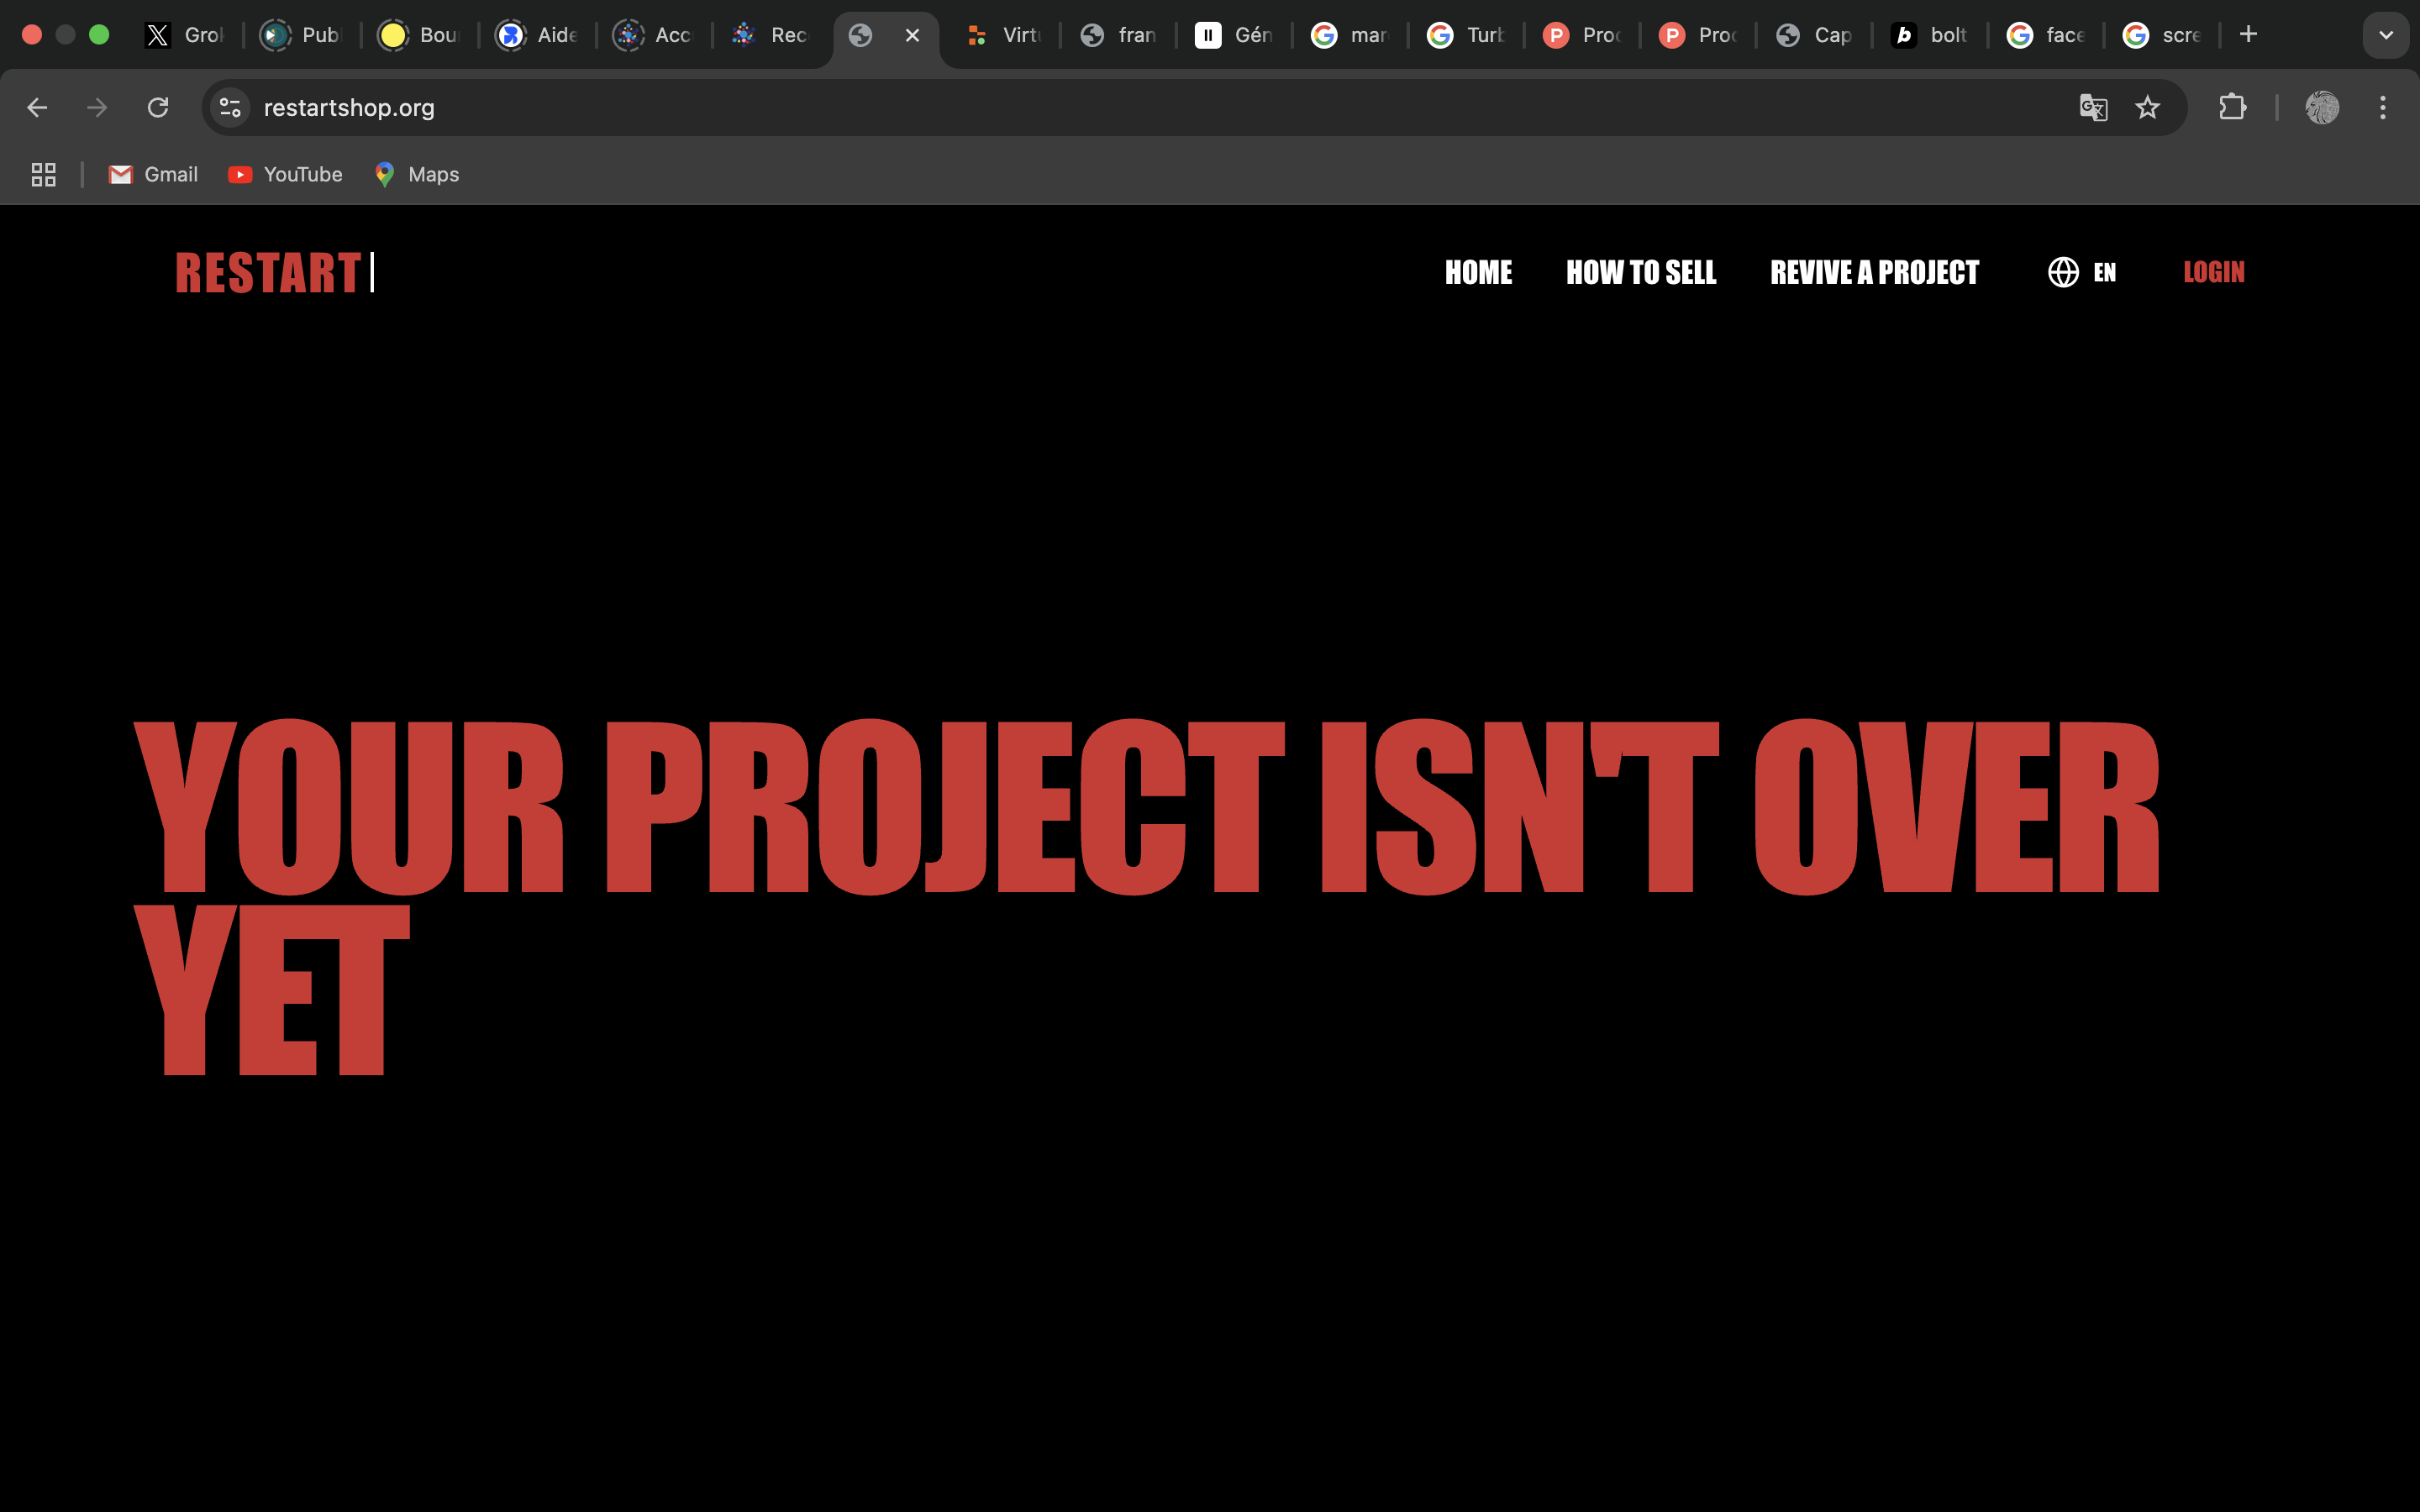Switch to the Turk Google tab
The height and width of the screenshot is (1512, 2420).
(x=1467, y=35)
